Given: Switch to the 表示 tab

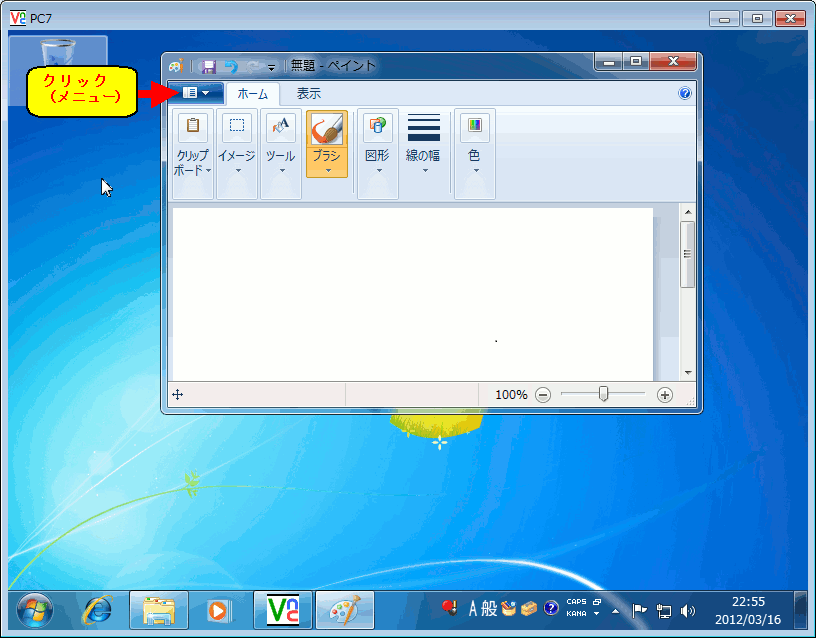Looking at the screenshot, I should tap(308, 94).
